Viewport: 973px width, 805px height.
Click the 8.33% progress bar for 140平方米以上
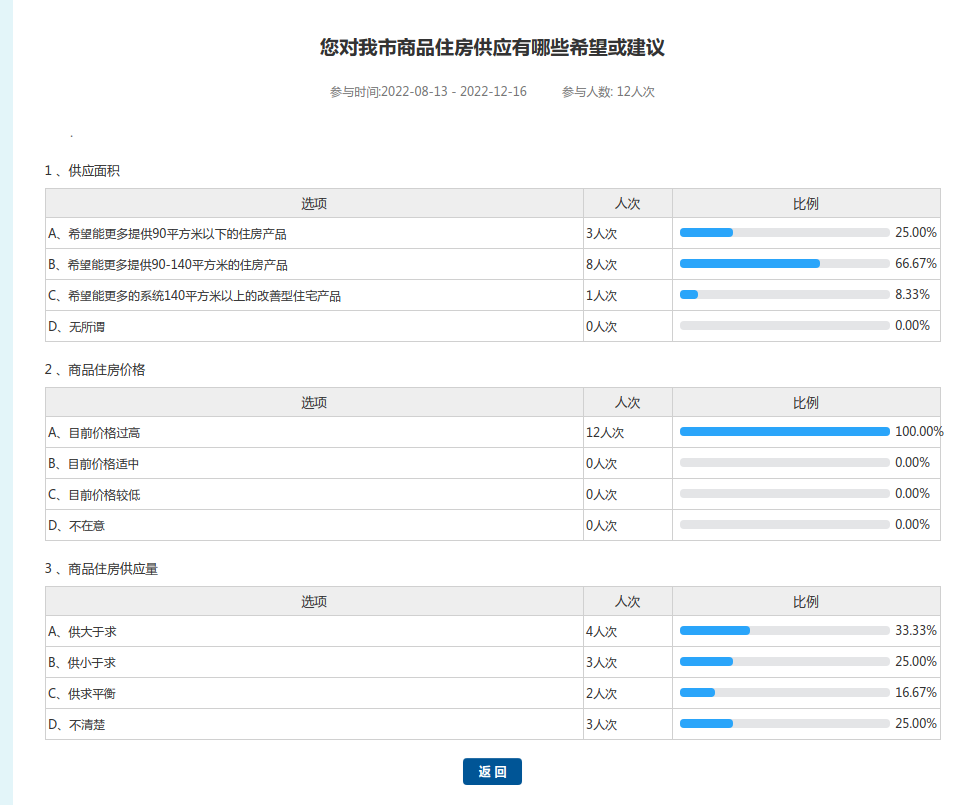point(784,295)
